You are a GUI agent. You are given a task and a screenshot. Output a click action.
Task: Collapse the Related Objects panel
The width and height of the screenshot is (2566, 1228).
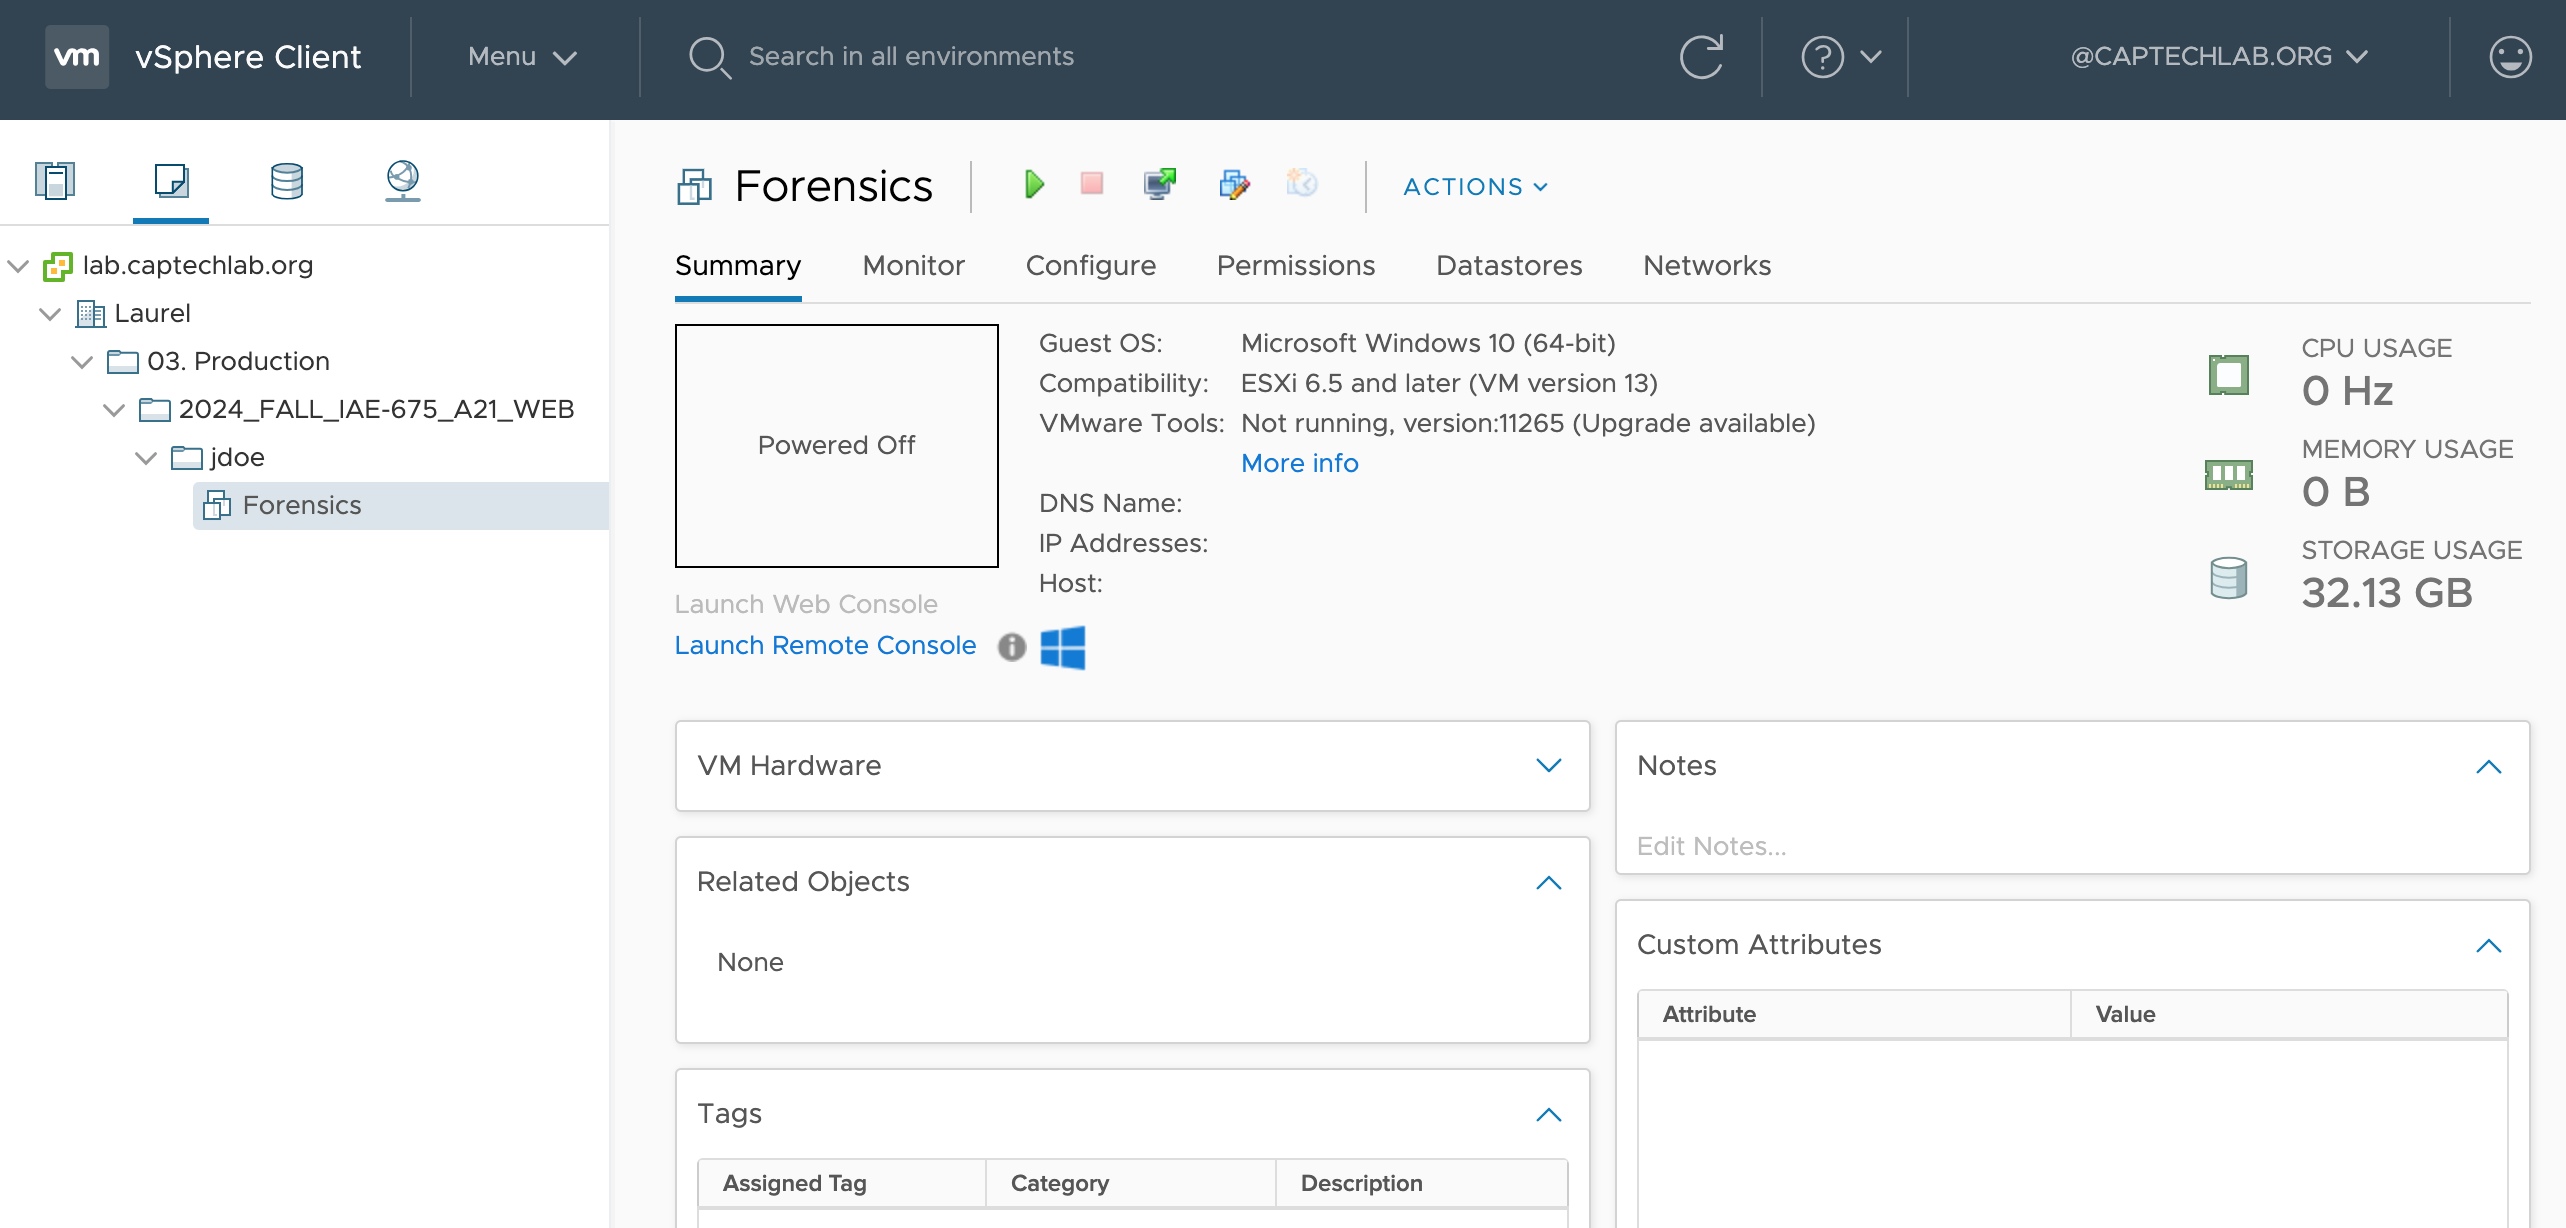coord(1548,883)
